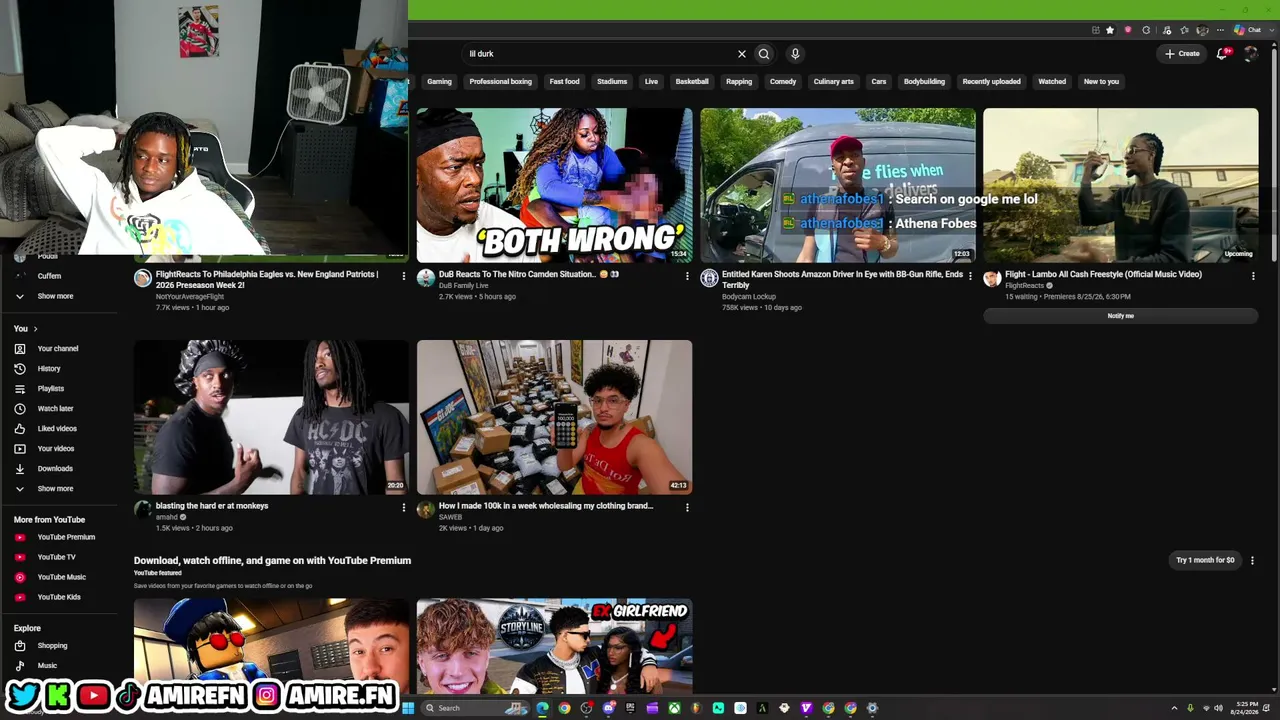1280x720 pixels.
Task: Click the YouTube search magnifier button
Action: click(764, 54)
